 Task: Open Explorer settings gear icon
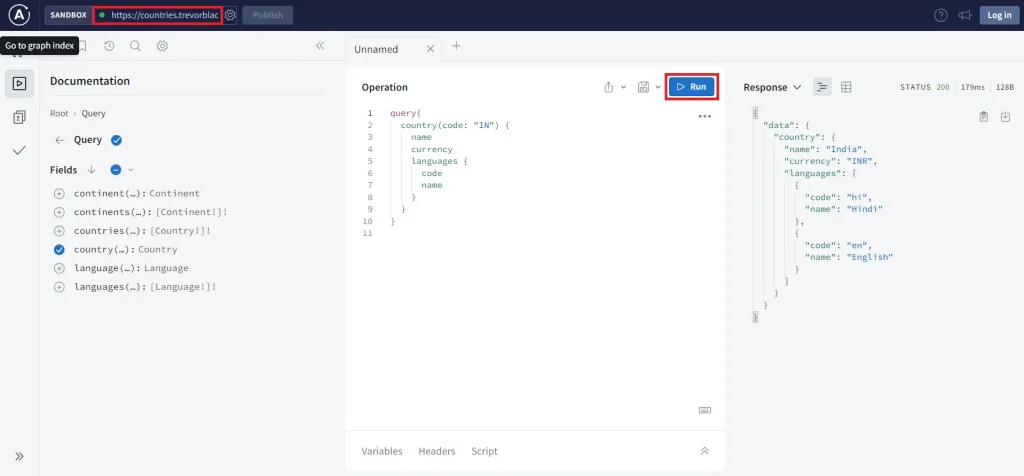point(162,46)
